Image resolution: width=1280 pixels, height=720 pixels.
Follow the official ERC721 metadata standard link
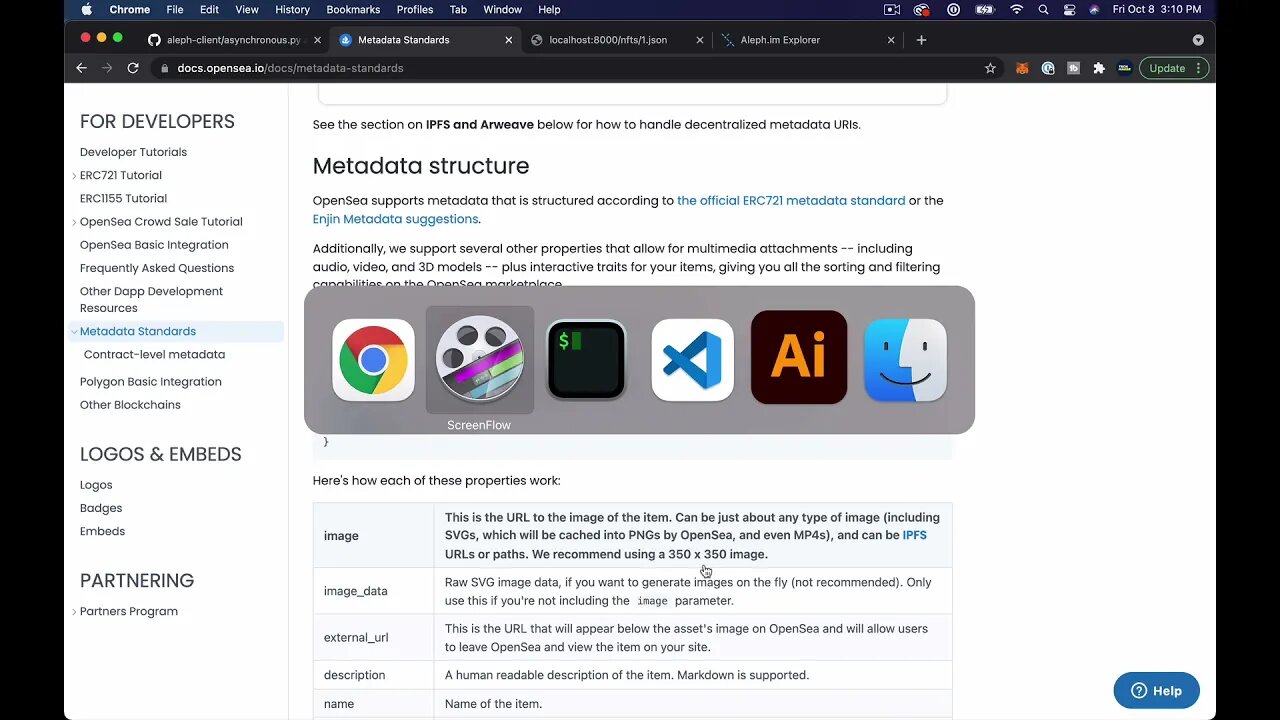(791, 200)
